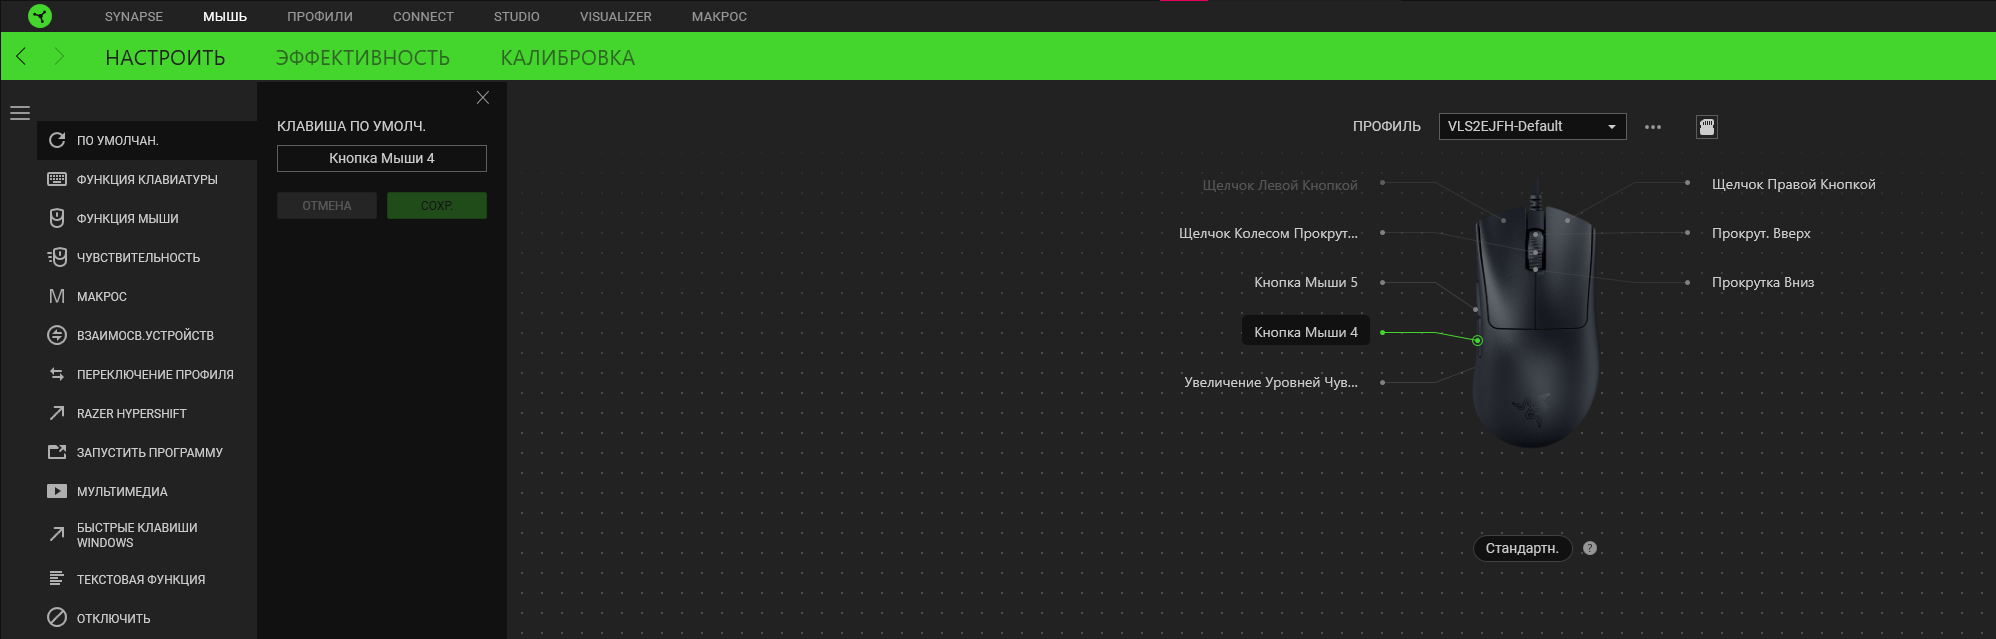This screenshot has height=639, width=1996.
Task: Open the onboard memory profile icon
Action: point(1707,127)
